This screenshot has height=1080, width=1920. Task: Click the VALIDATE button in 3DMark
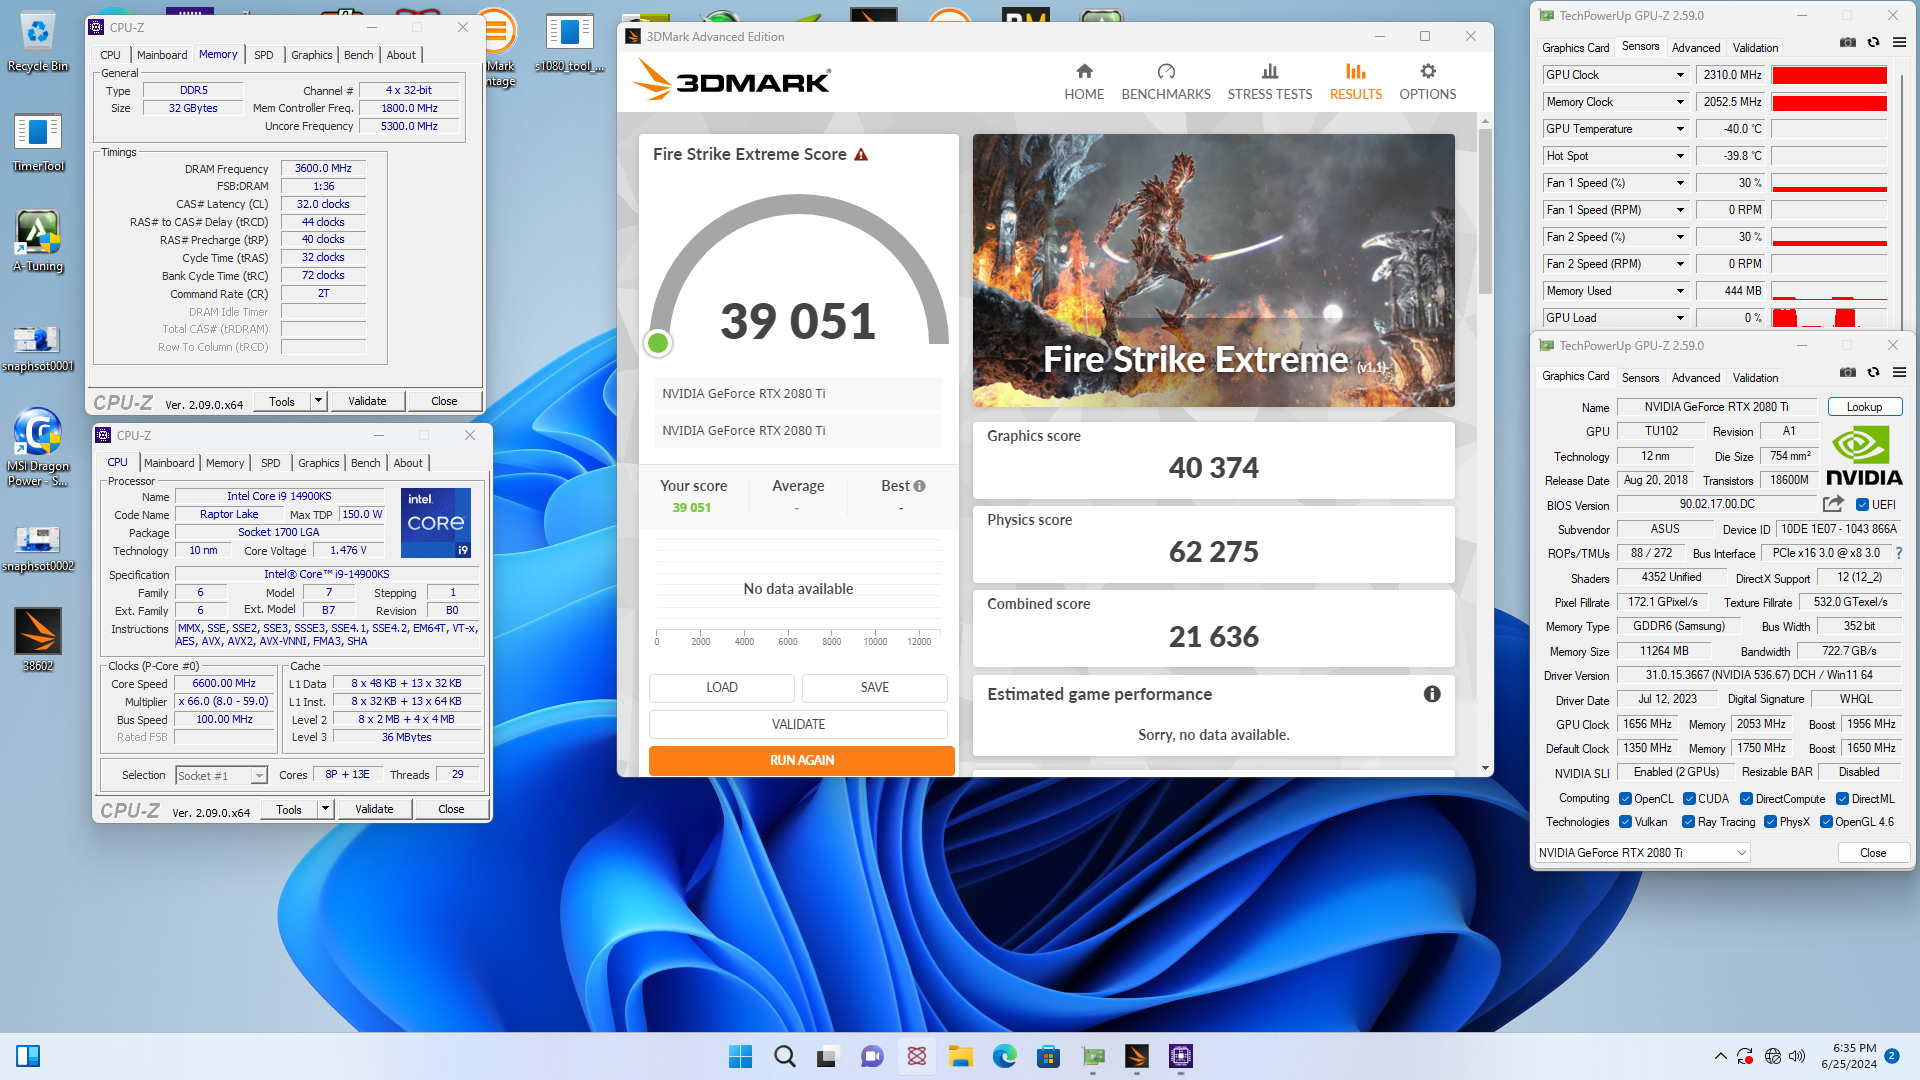pyautogui.click(x=799, y=724)
